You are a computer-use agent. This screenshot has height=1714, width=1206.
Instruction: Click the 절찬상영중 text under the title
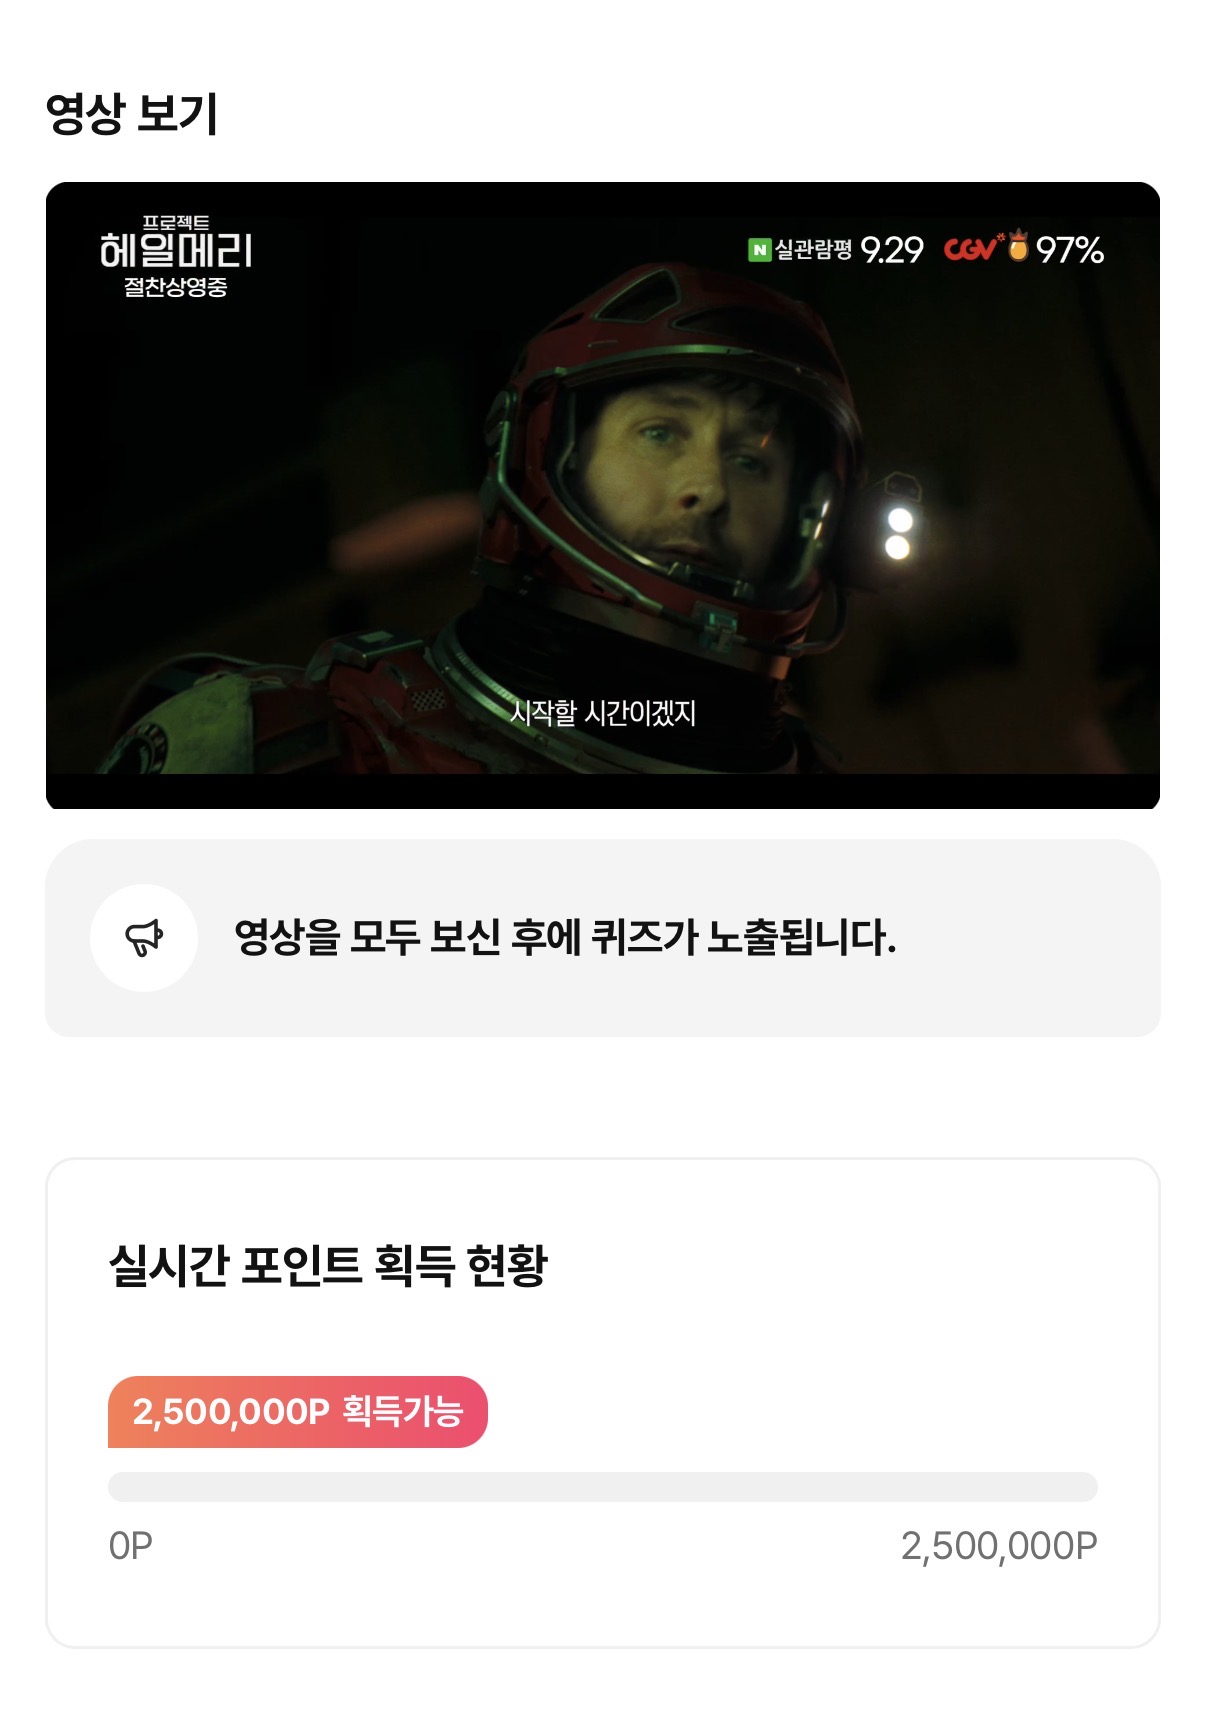click(176, 287)
